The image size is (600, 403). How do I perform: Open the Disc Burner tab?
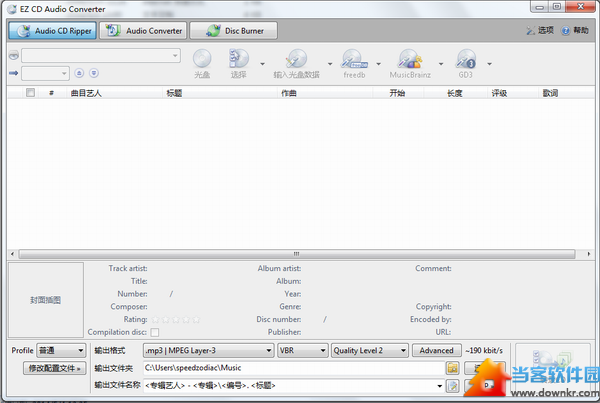[233, 31]
